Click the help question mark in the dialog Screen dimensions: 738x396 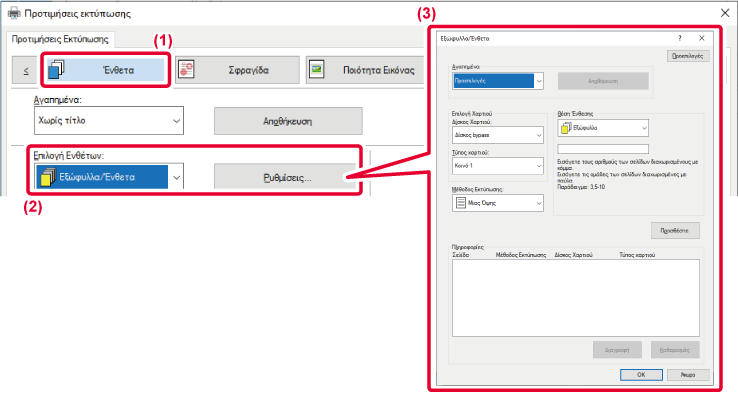click(679, 38)
